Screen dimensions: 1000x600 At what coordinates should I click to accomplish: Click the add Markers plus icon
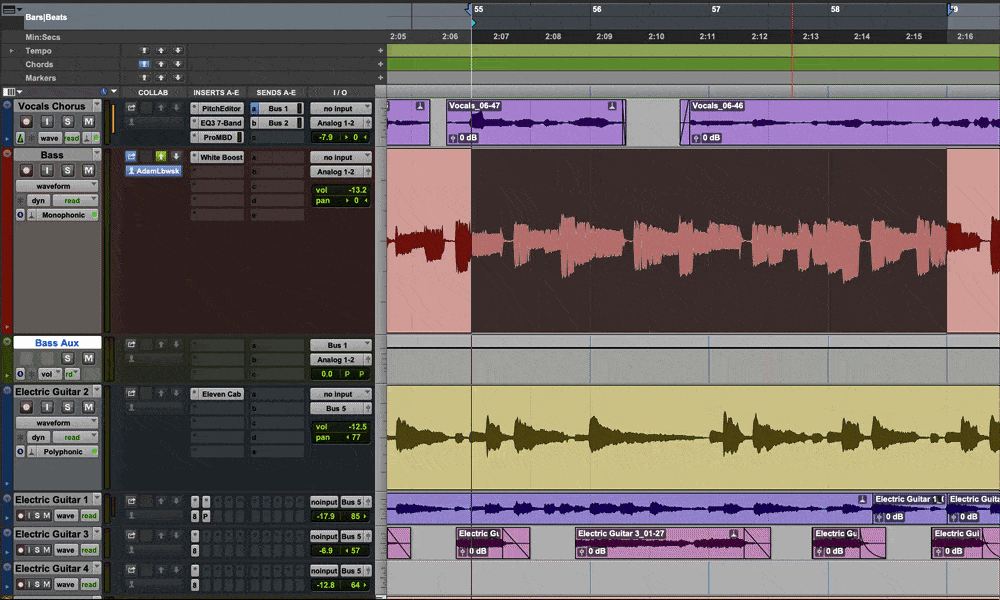click(x=380, y=78)
